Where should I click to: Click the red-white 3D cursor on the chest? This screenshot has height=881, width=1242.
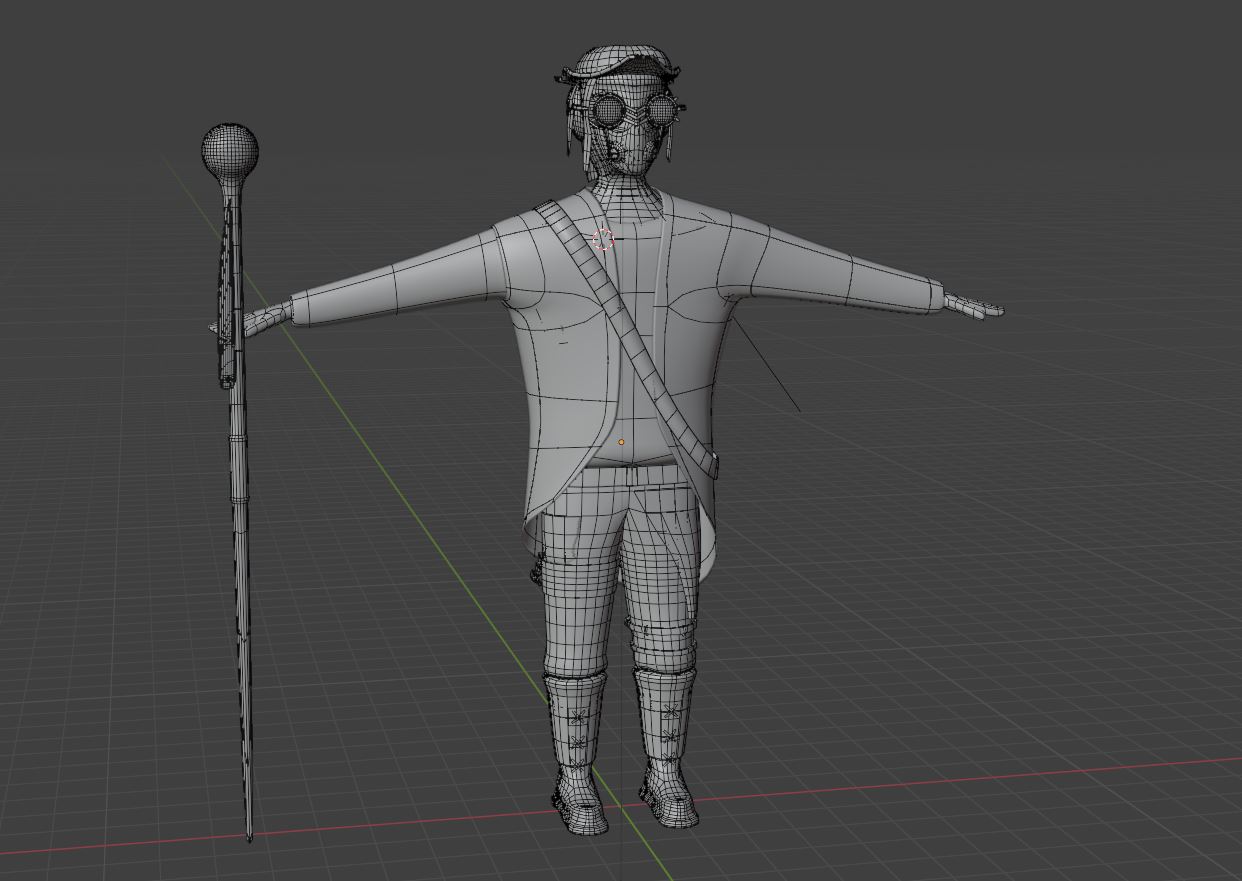(603, 239)
